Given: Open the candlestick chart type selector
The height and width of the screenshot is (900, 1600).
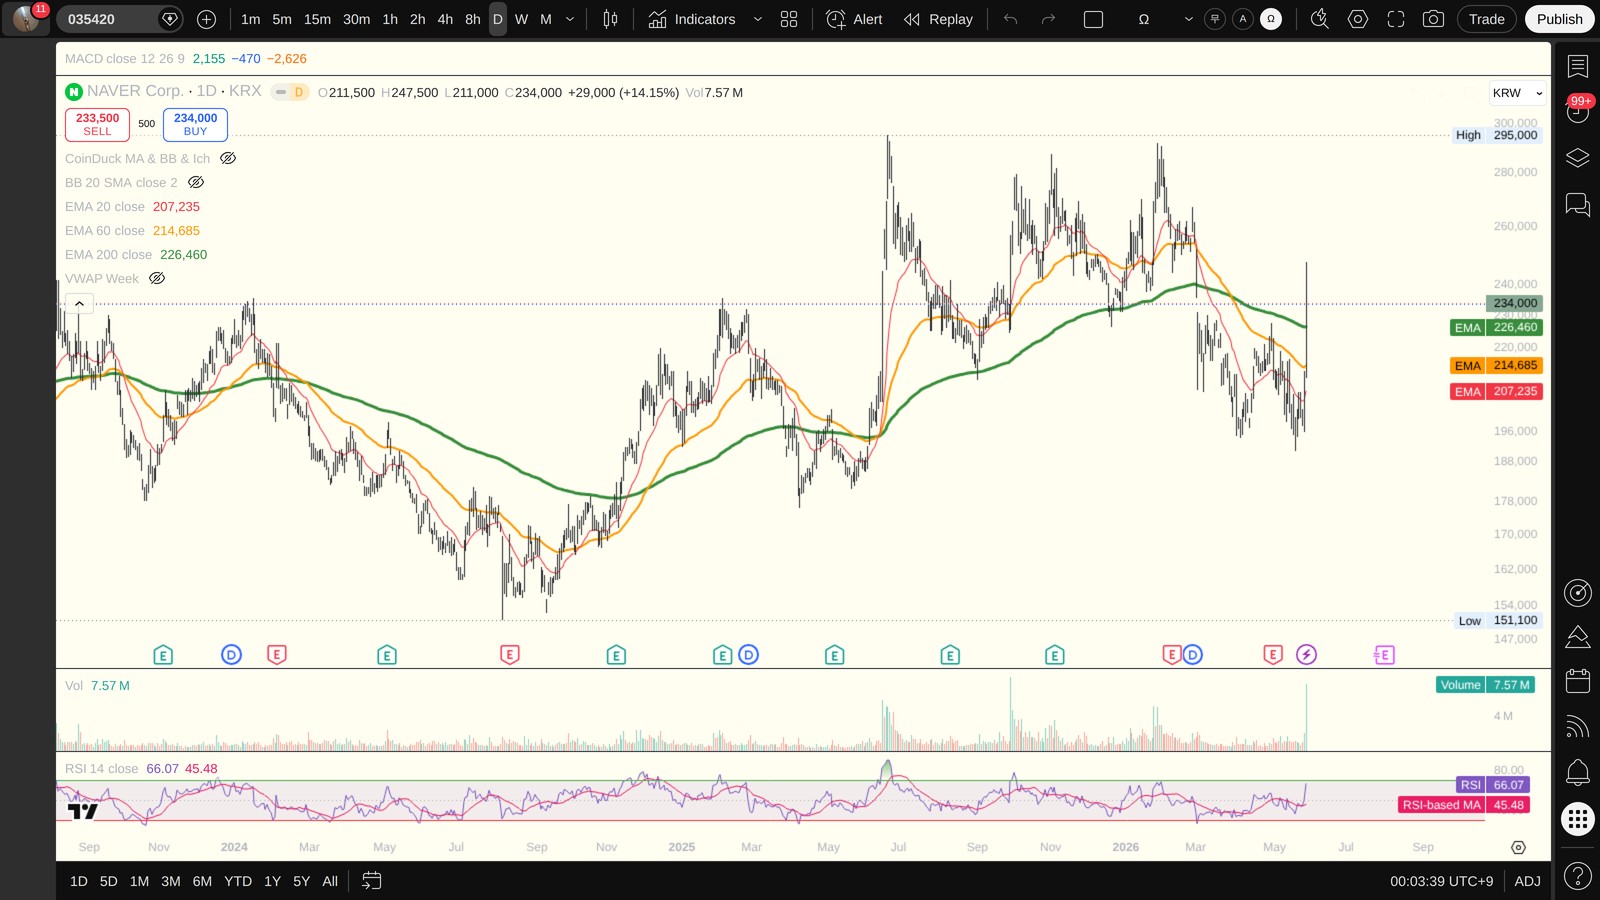Looking at the screenshot, I should [610, 19].
